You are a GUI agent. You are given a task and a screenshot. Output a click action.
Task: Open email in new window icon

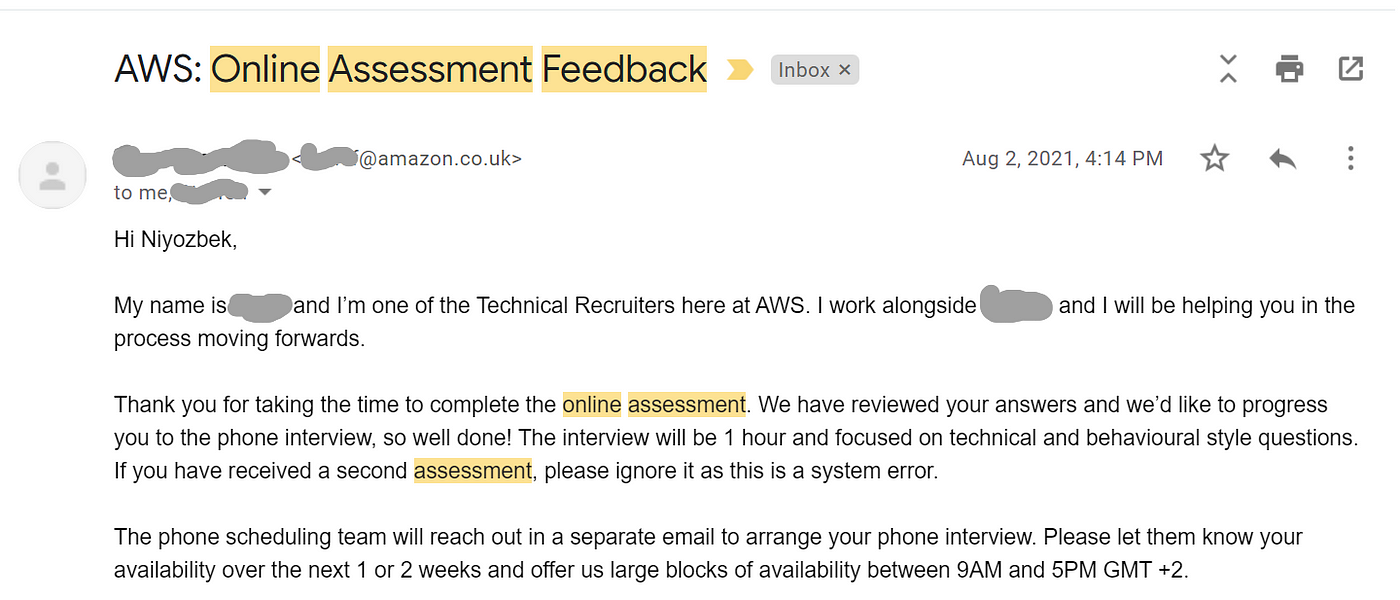tap(1351, 68)
